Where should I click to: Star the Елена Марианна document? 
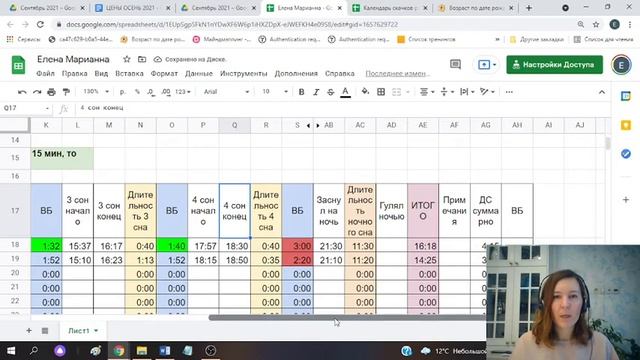point(127,59)
